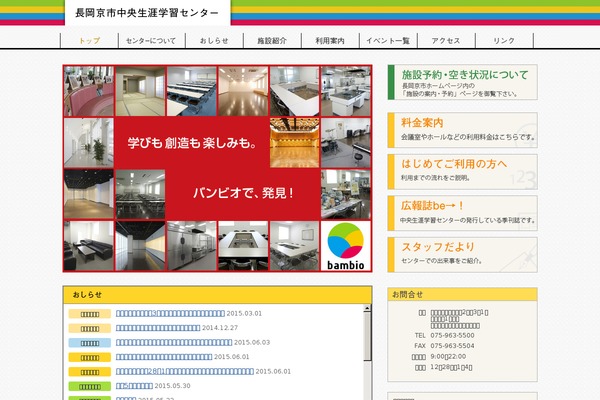
Task: Open イベント一覧 in the navigation bar
Action: pos(388,41)
